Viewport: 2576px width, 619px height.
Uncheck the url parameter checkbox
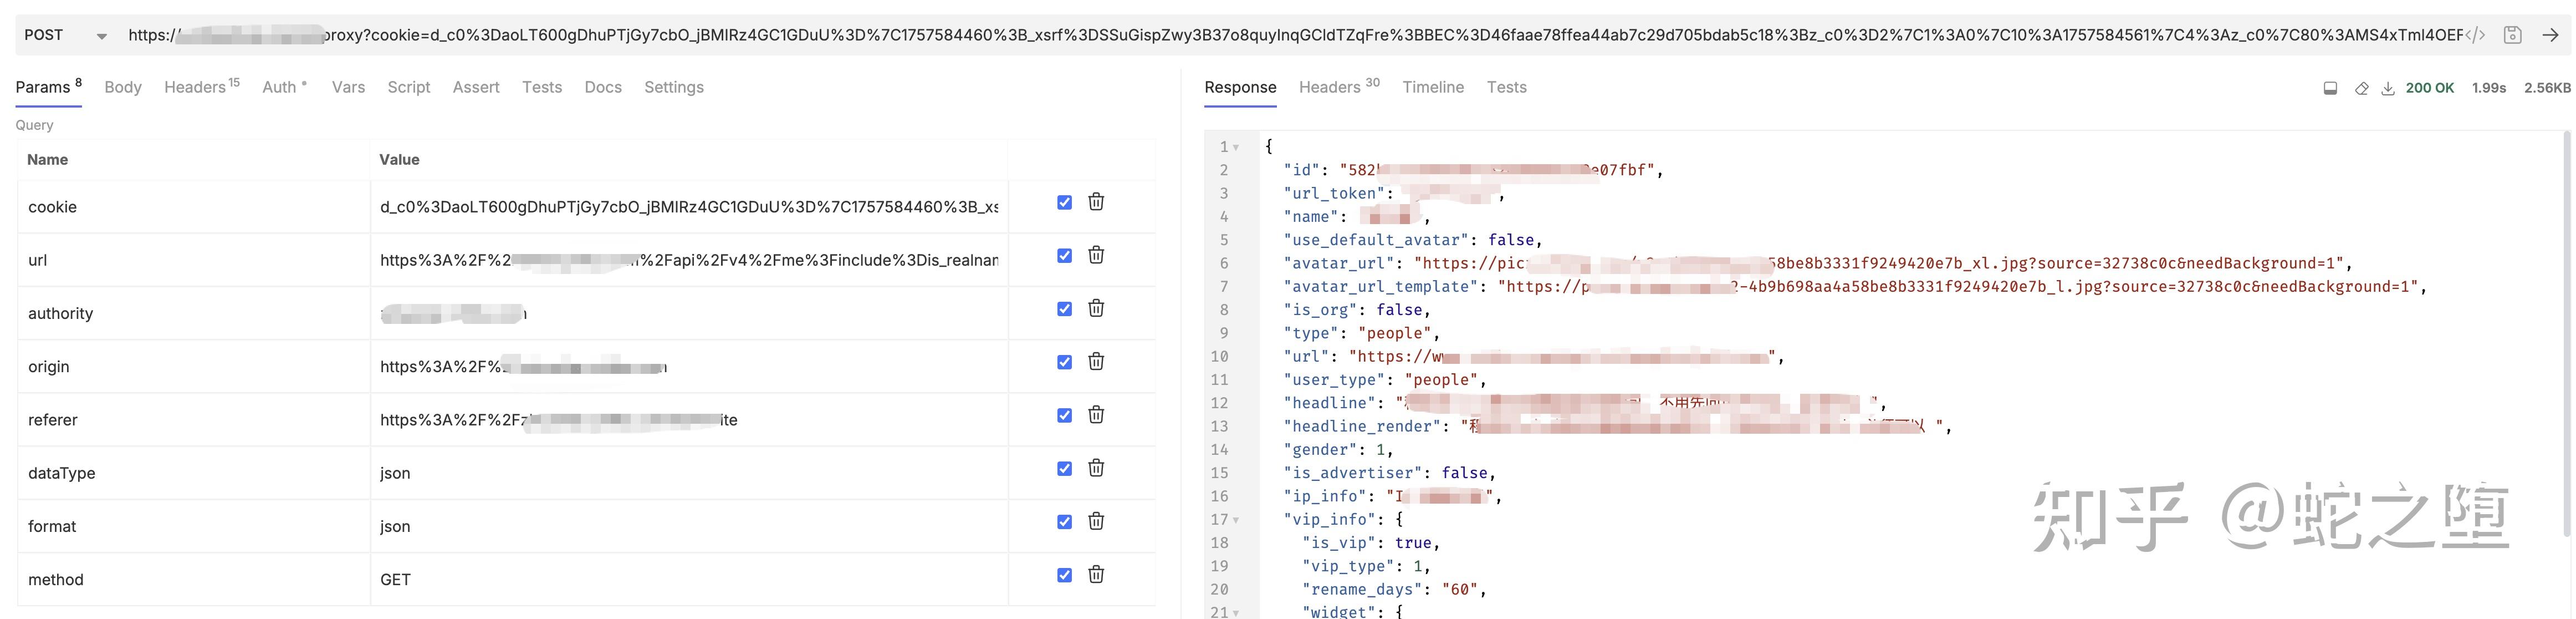[x=1064, y=255]
